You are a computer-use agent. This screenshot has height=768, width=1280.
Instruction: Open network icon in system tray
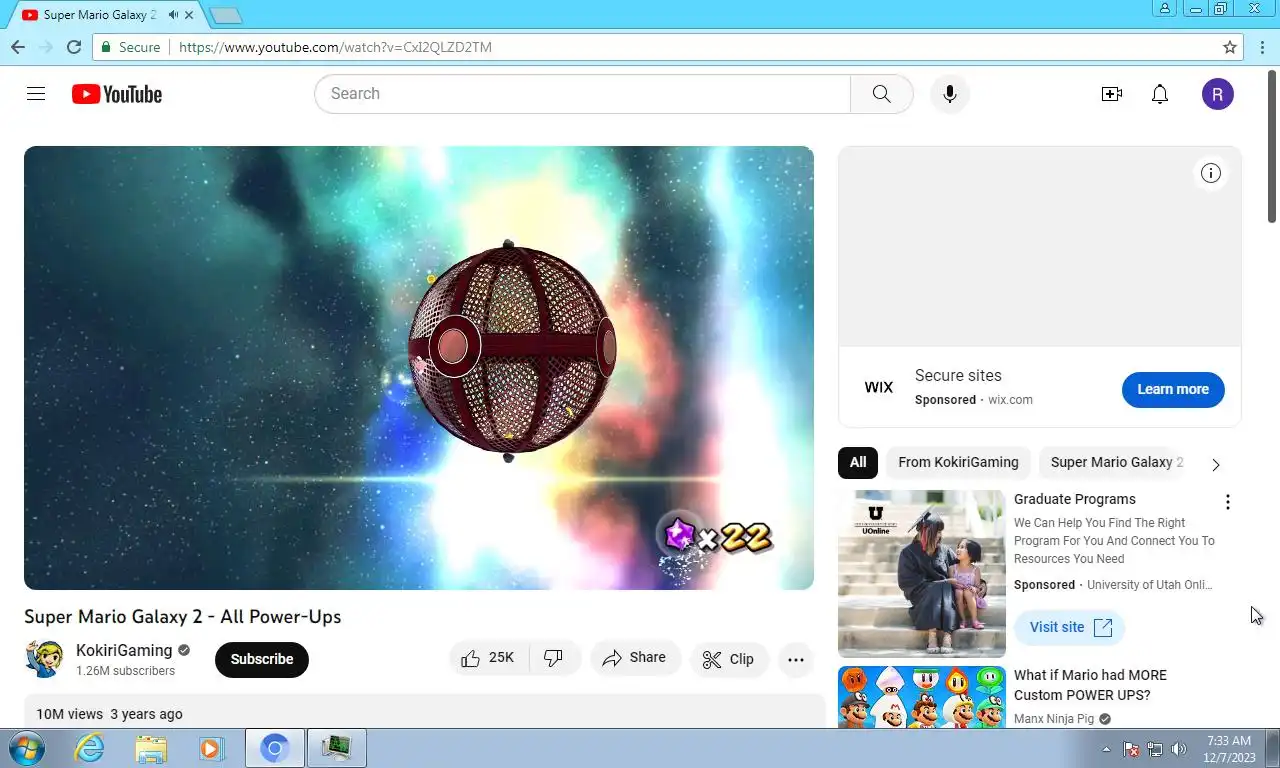point(1155,749)
